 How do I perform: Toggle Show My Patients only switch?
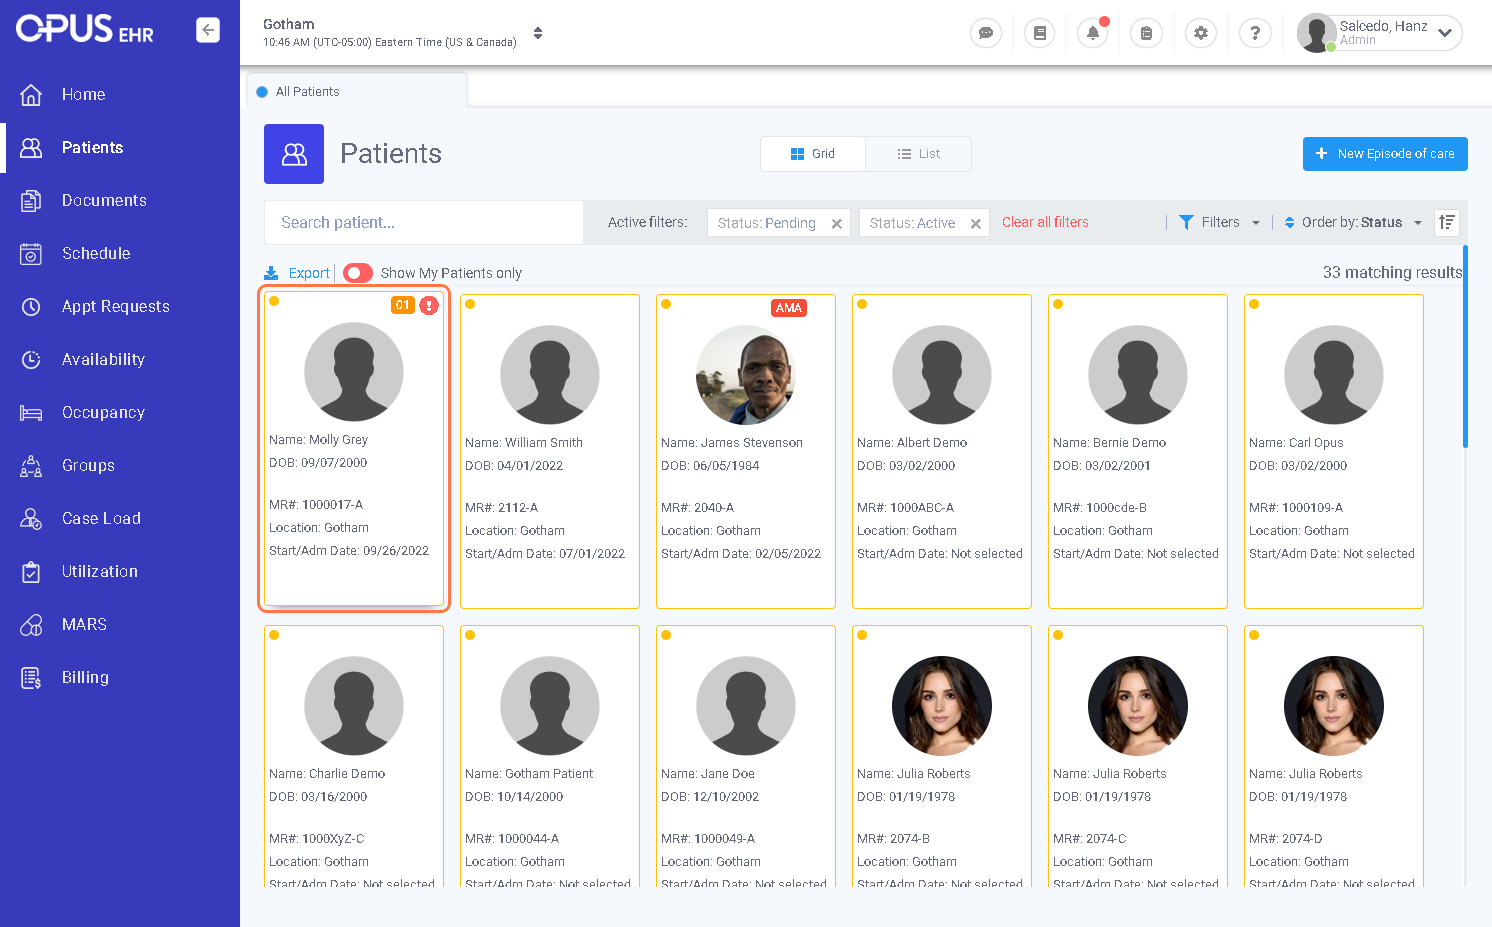click(357, 273)
